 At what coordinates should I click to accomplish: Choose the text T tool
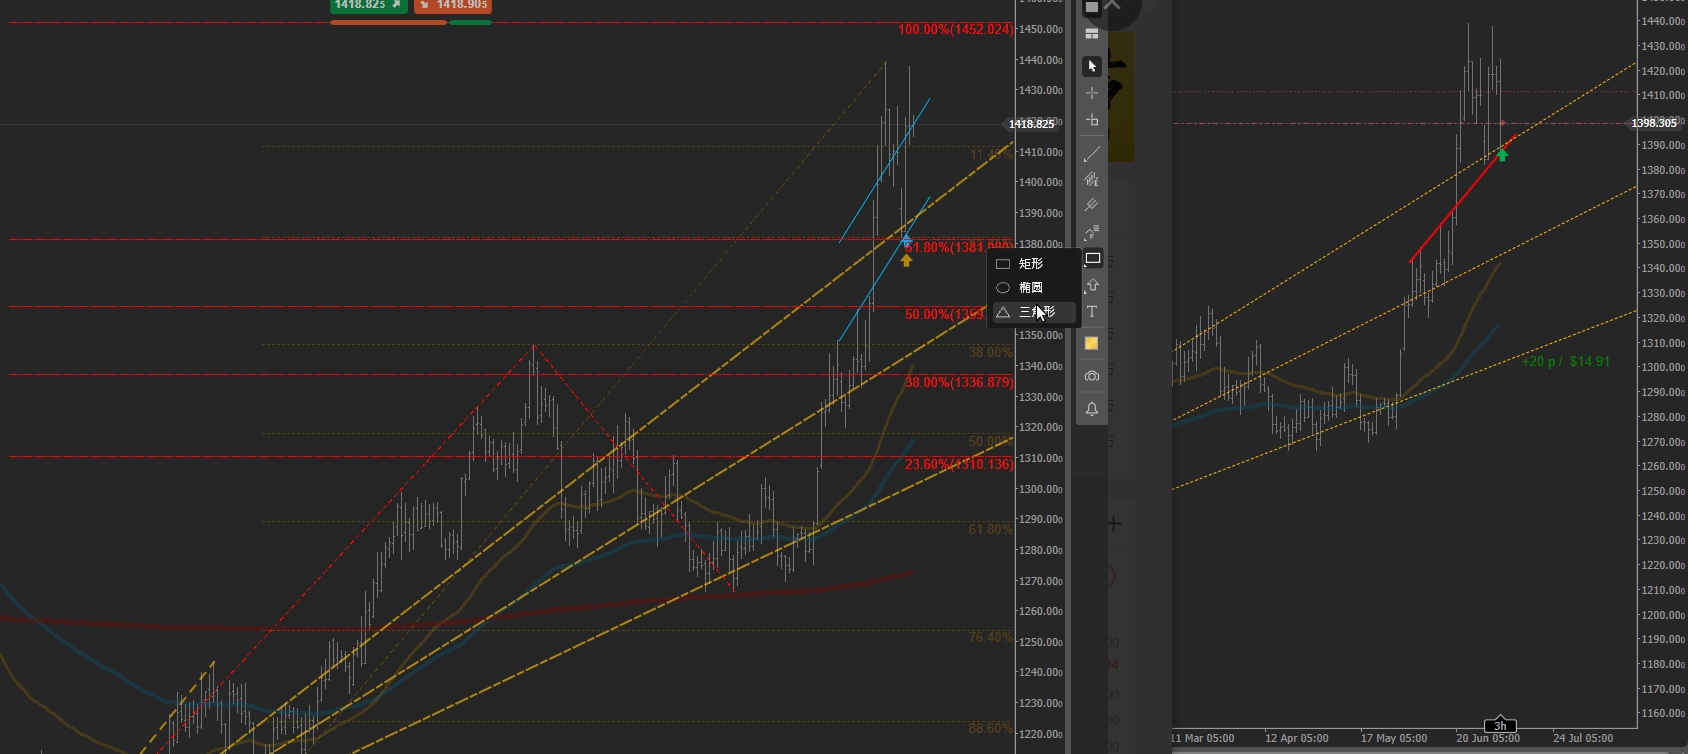[x=1092, y=312]
